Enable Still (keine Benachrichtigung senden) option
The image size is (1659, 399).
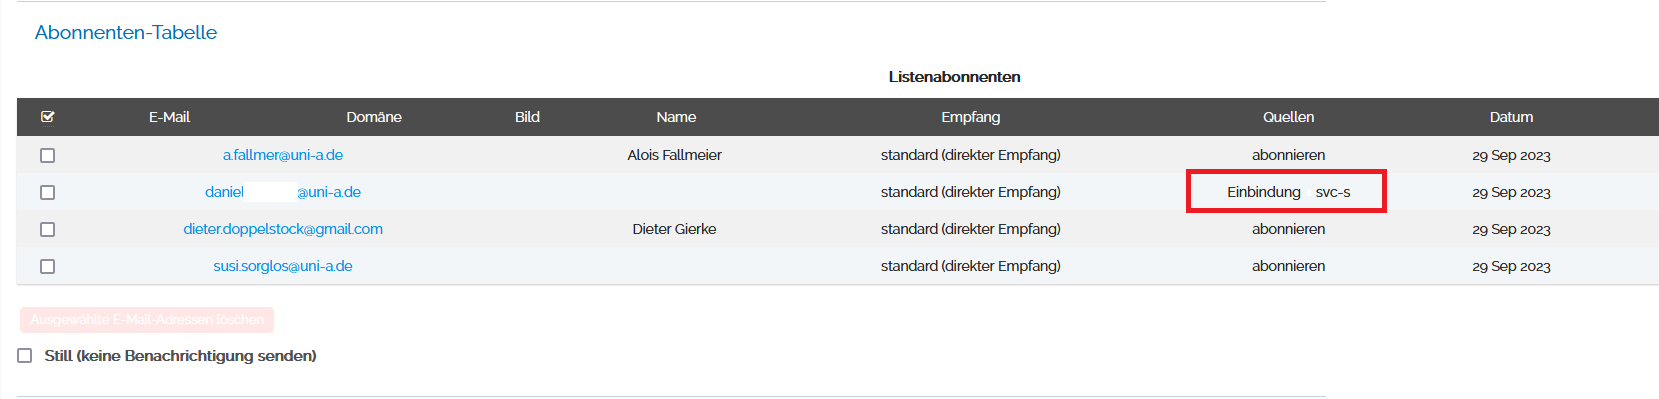coord(25,355)
